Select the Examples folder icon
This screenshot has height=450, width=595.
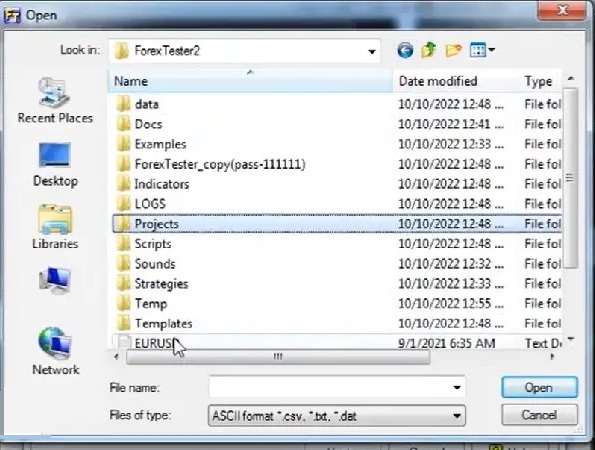pos(123,144)
